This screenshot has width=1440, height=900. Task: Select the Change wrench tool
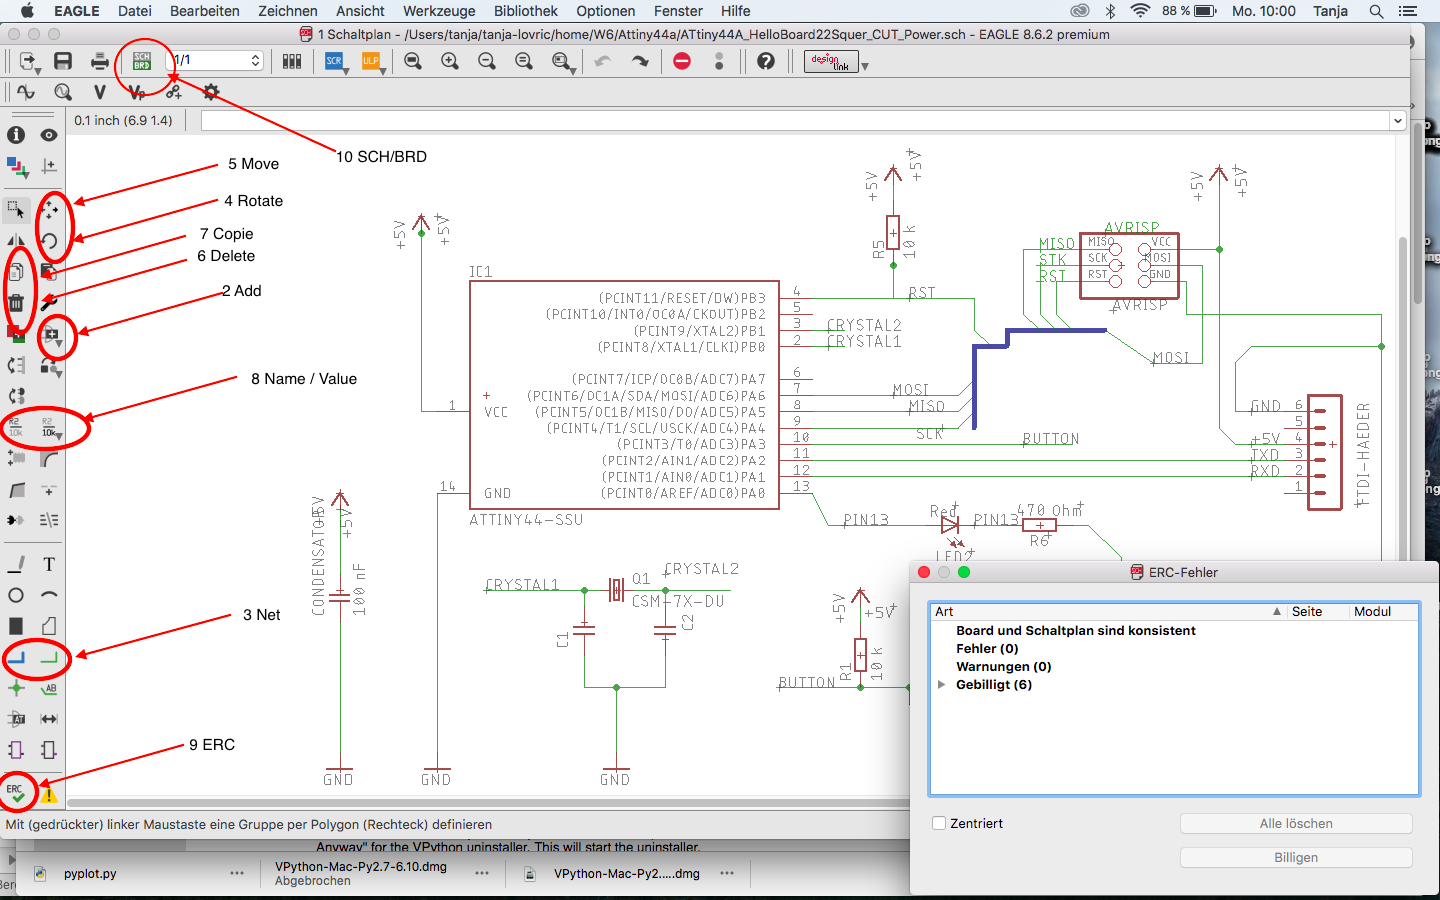pos(49,302)
